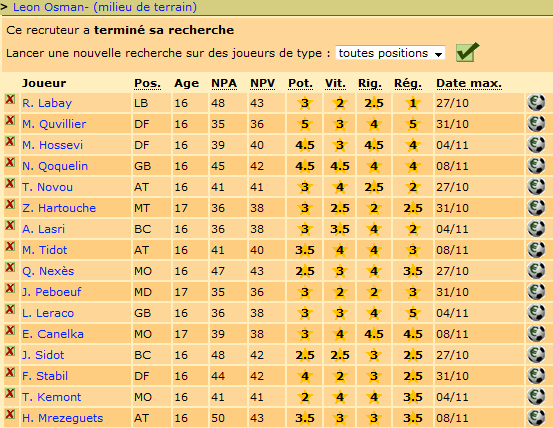Open euro ball icon for Q. Nexès

[536, 270]
